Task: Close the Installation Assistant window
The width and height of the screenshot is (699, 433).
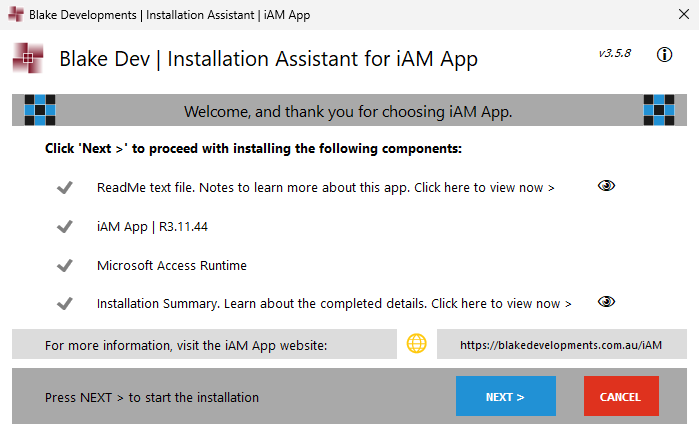Action: click(675, 16)
